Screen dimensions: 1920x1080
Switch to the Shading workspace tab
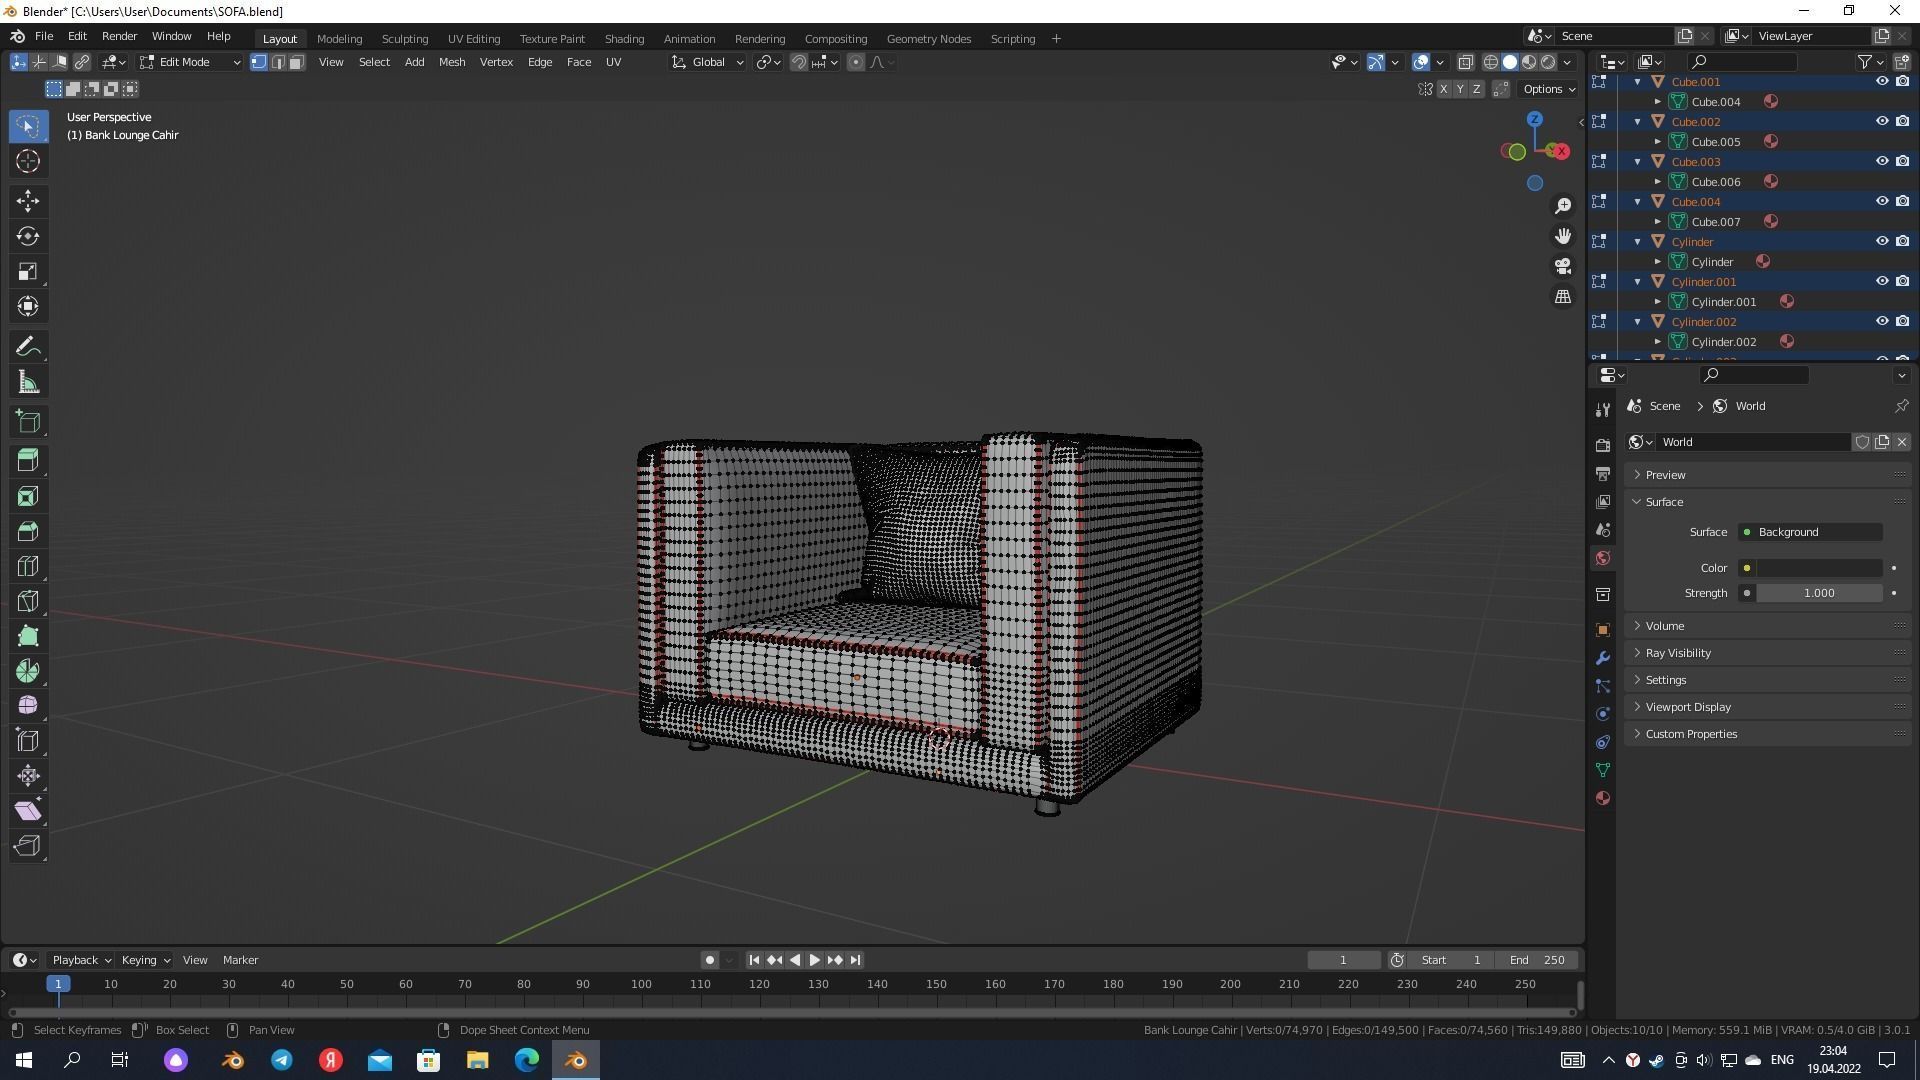[624, 39]
